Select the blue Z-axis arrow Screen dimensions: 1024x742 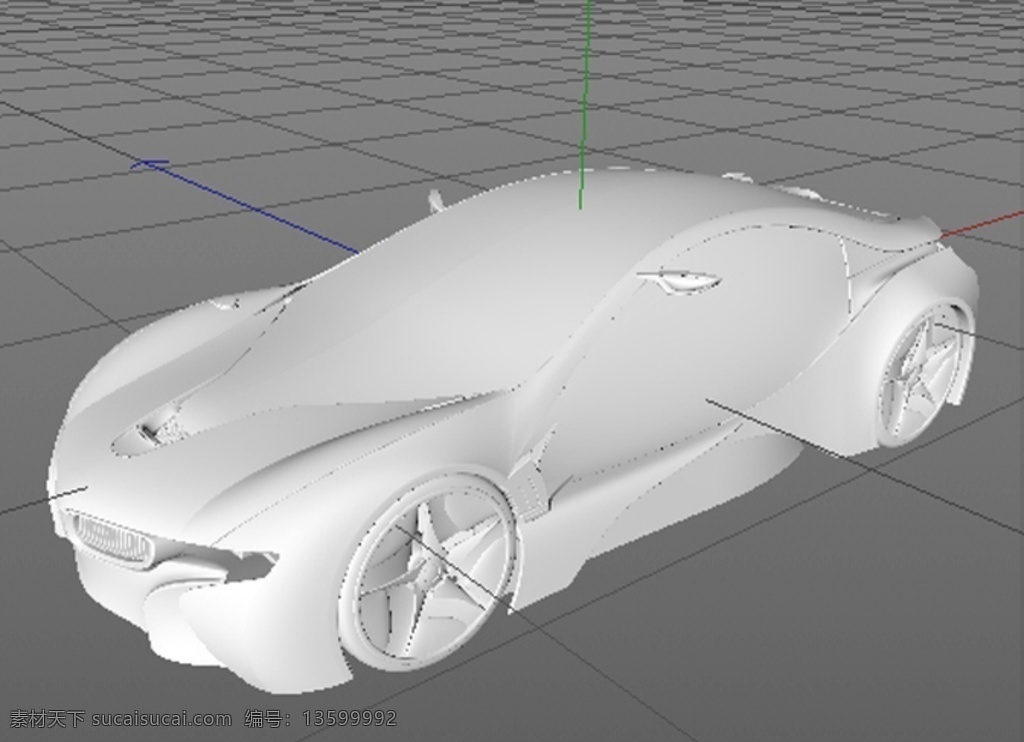[x=245, y=205]
